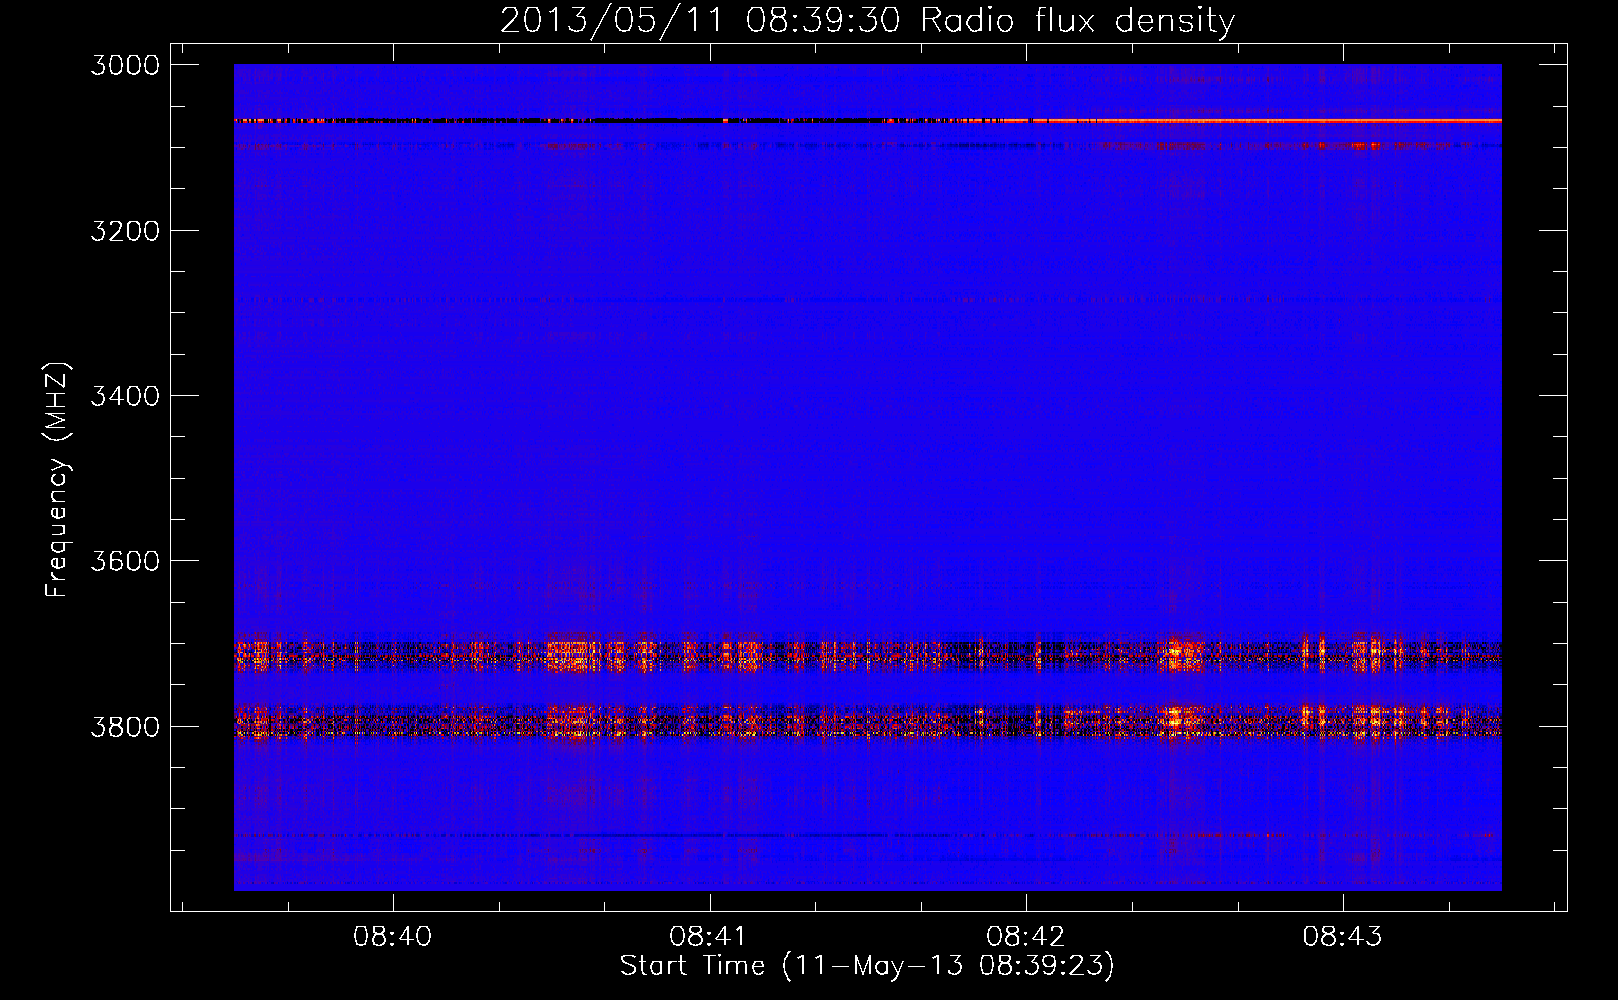Click the bright red line near 3070 MHz

(x=867, y=120)
